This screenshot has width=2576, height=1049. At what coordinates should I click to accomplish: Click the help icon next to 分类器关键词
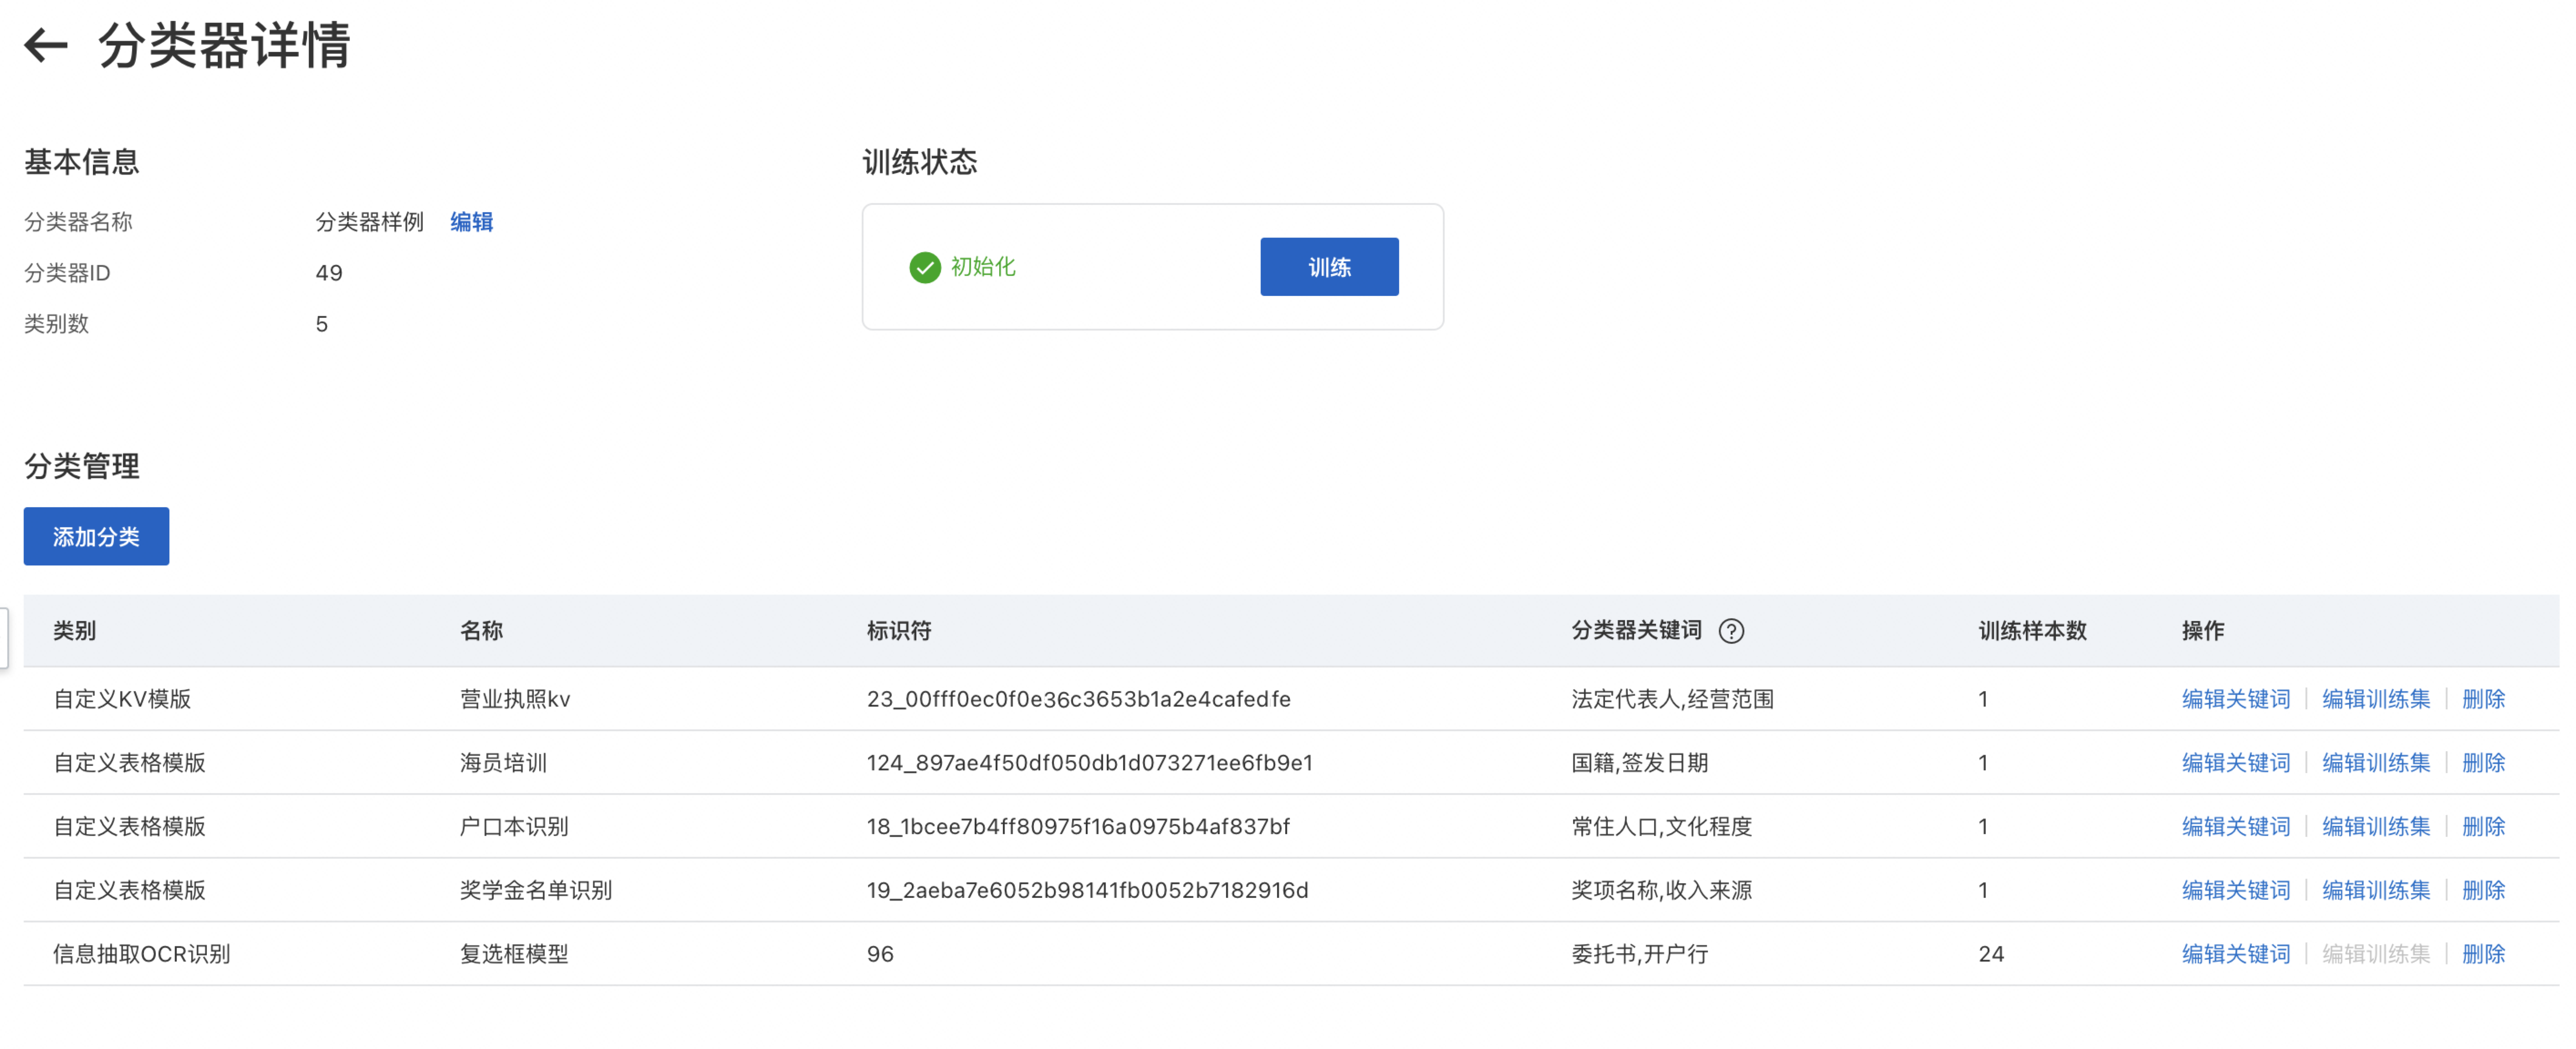(x=1731, y=631)
